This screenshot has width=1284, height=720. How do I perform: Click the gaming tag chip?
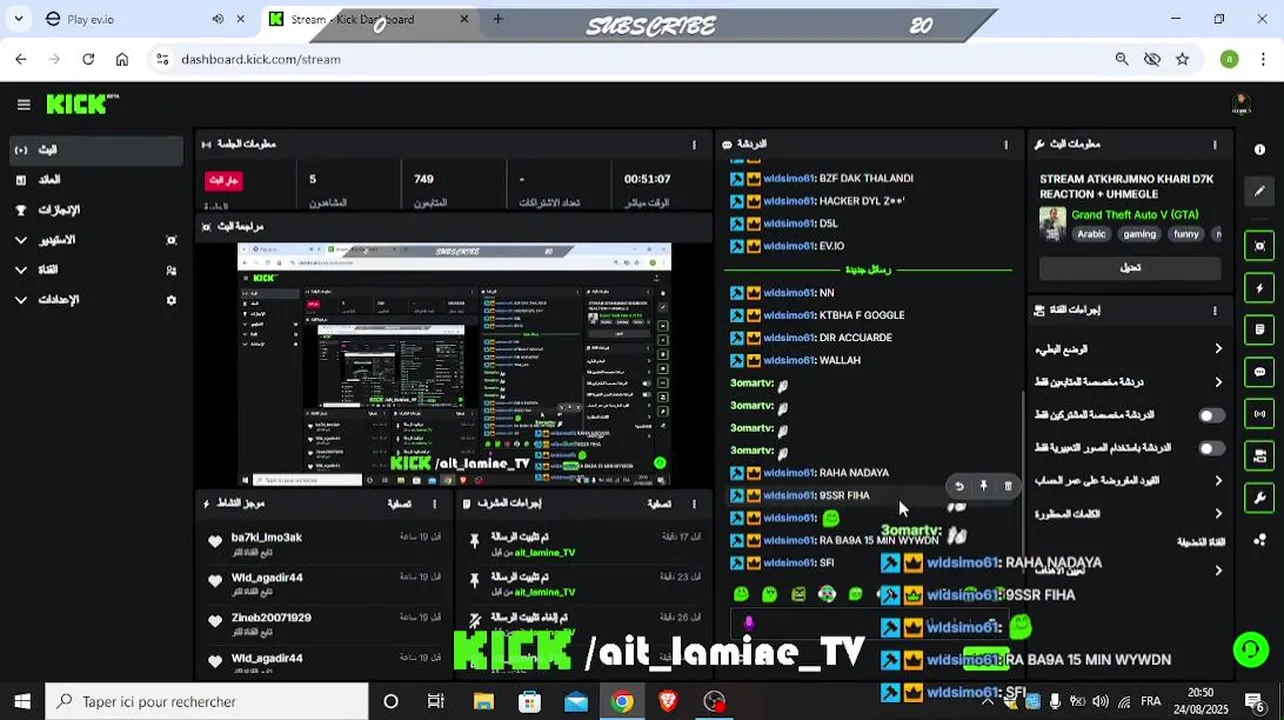coord(1139,234)
